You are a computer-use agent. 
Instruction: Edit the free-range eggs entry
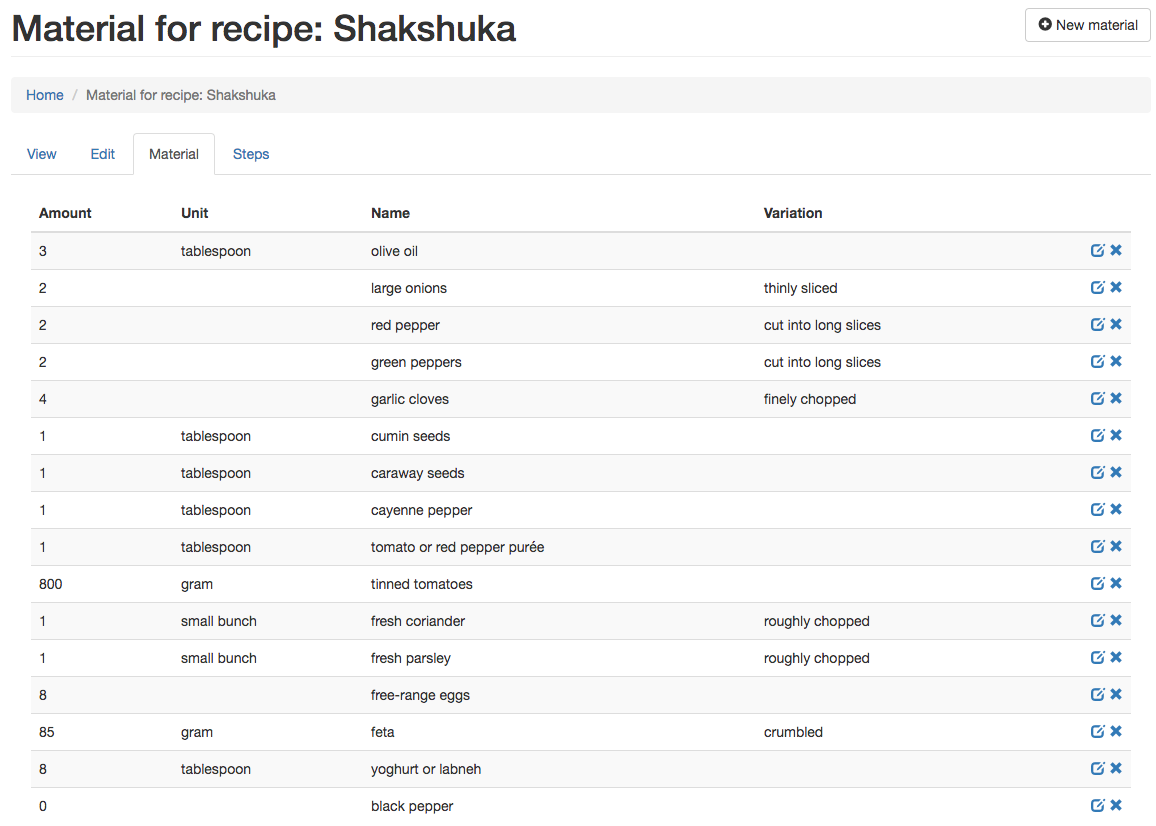(x=1097, y=695)
